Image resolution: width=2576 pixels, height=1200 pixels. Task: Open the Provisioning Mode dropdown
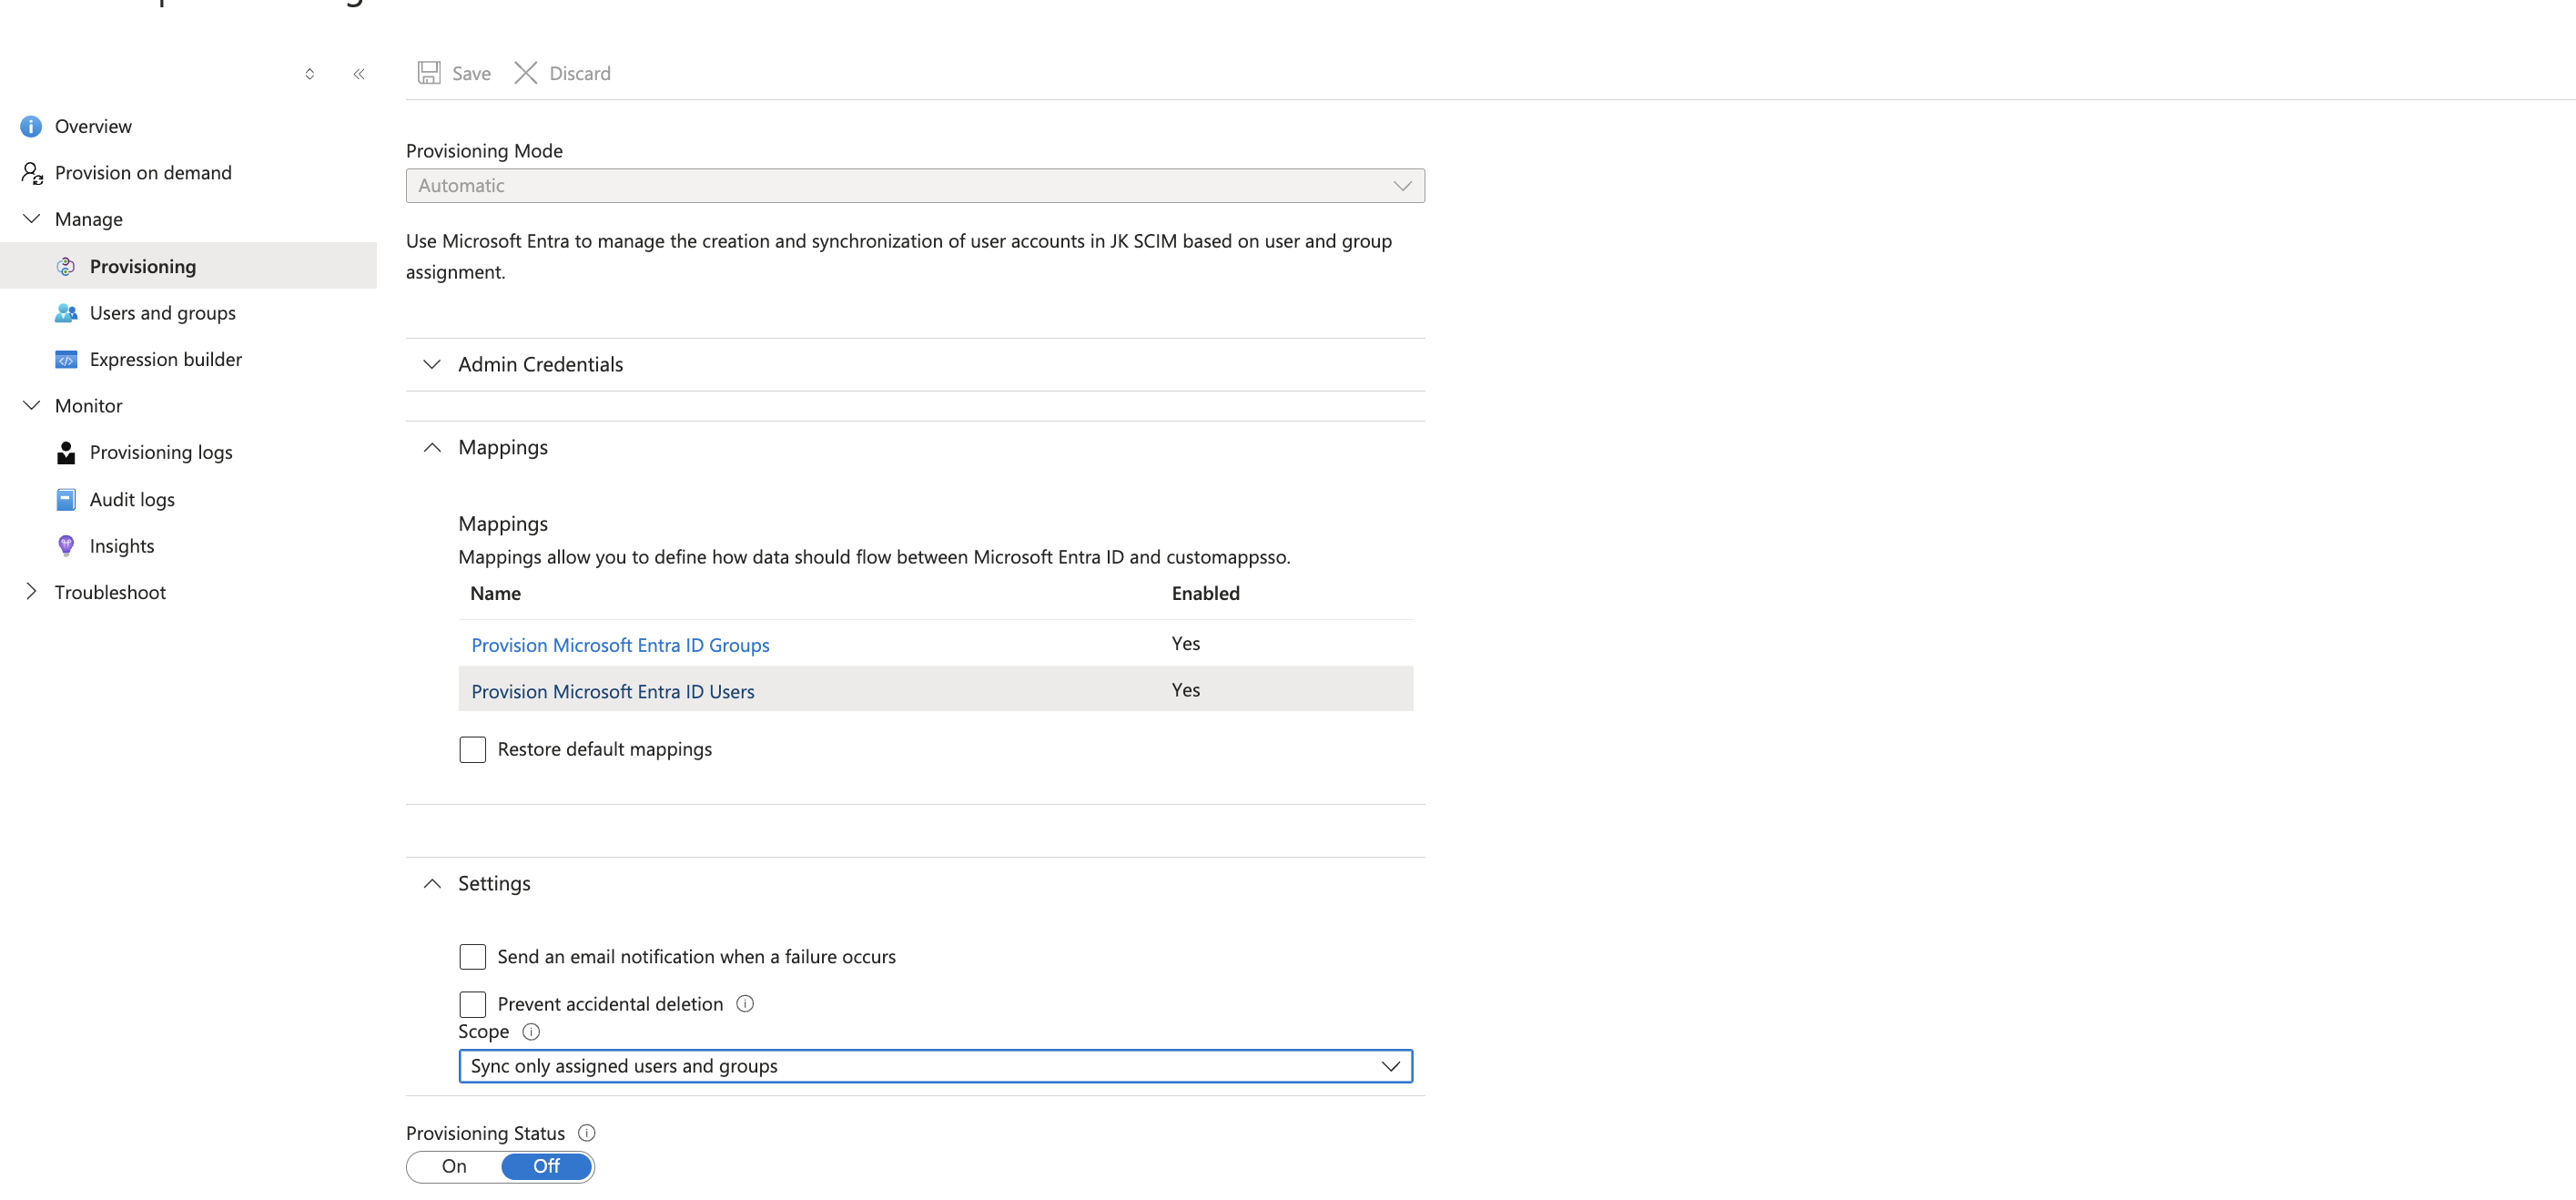tap(915, 186)
